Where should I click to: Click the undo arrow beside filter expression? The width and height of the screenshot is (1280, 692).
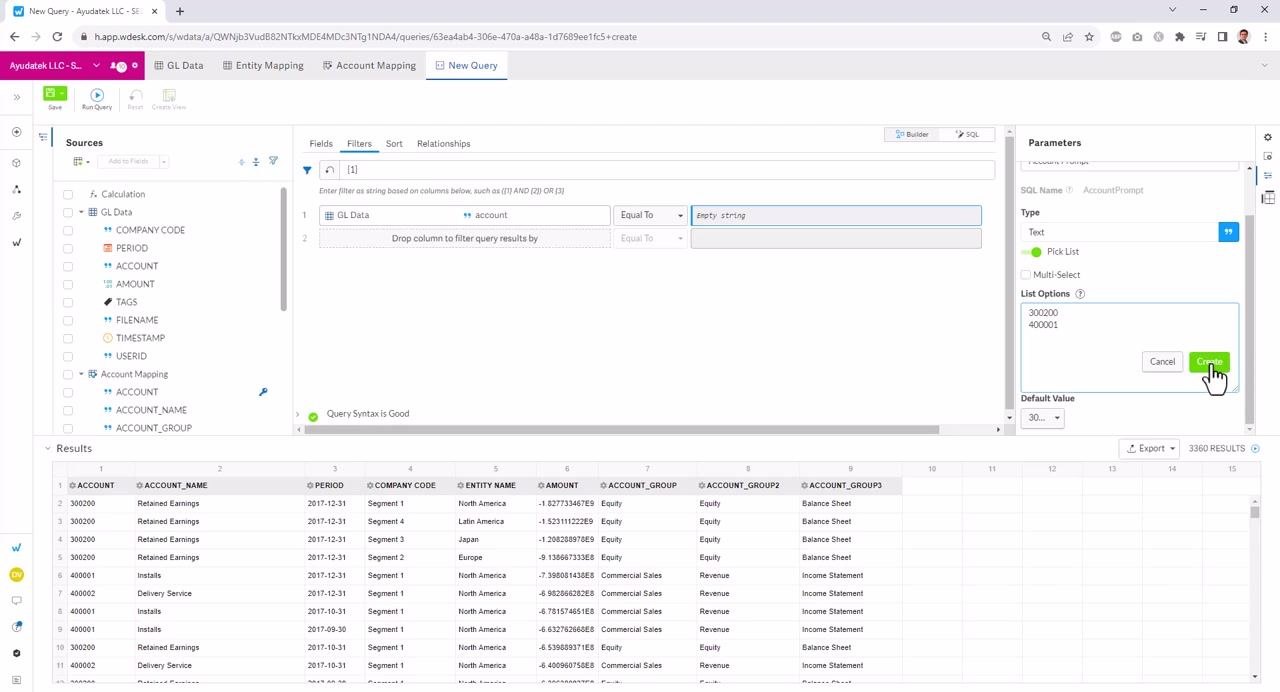(x=329, y=170)
